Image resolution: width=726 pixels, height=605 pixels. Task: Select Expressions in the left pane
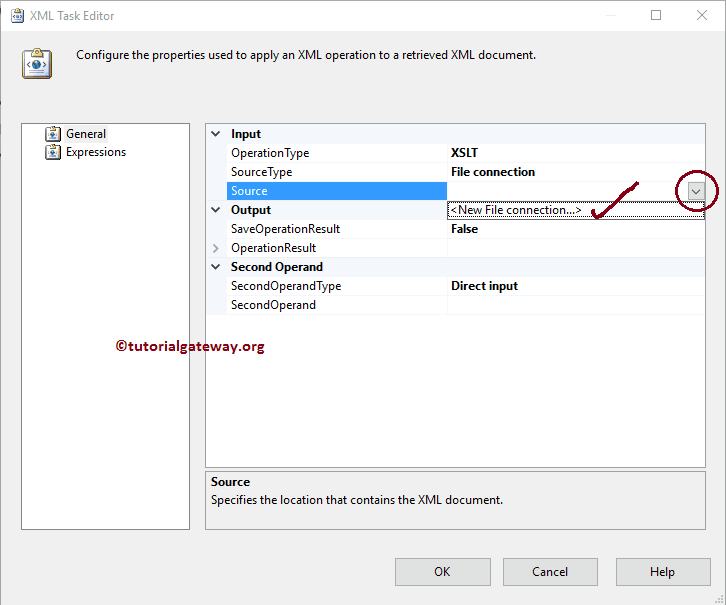coord(96,152)
